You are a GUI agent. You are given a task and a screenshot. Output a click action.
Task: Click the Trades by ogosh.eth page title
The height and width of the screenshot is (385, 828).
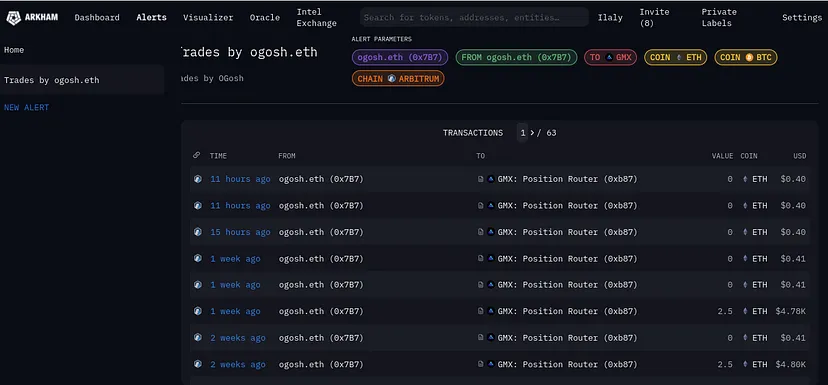click(249, 52)
